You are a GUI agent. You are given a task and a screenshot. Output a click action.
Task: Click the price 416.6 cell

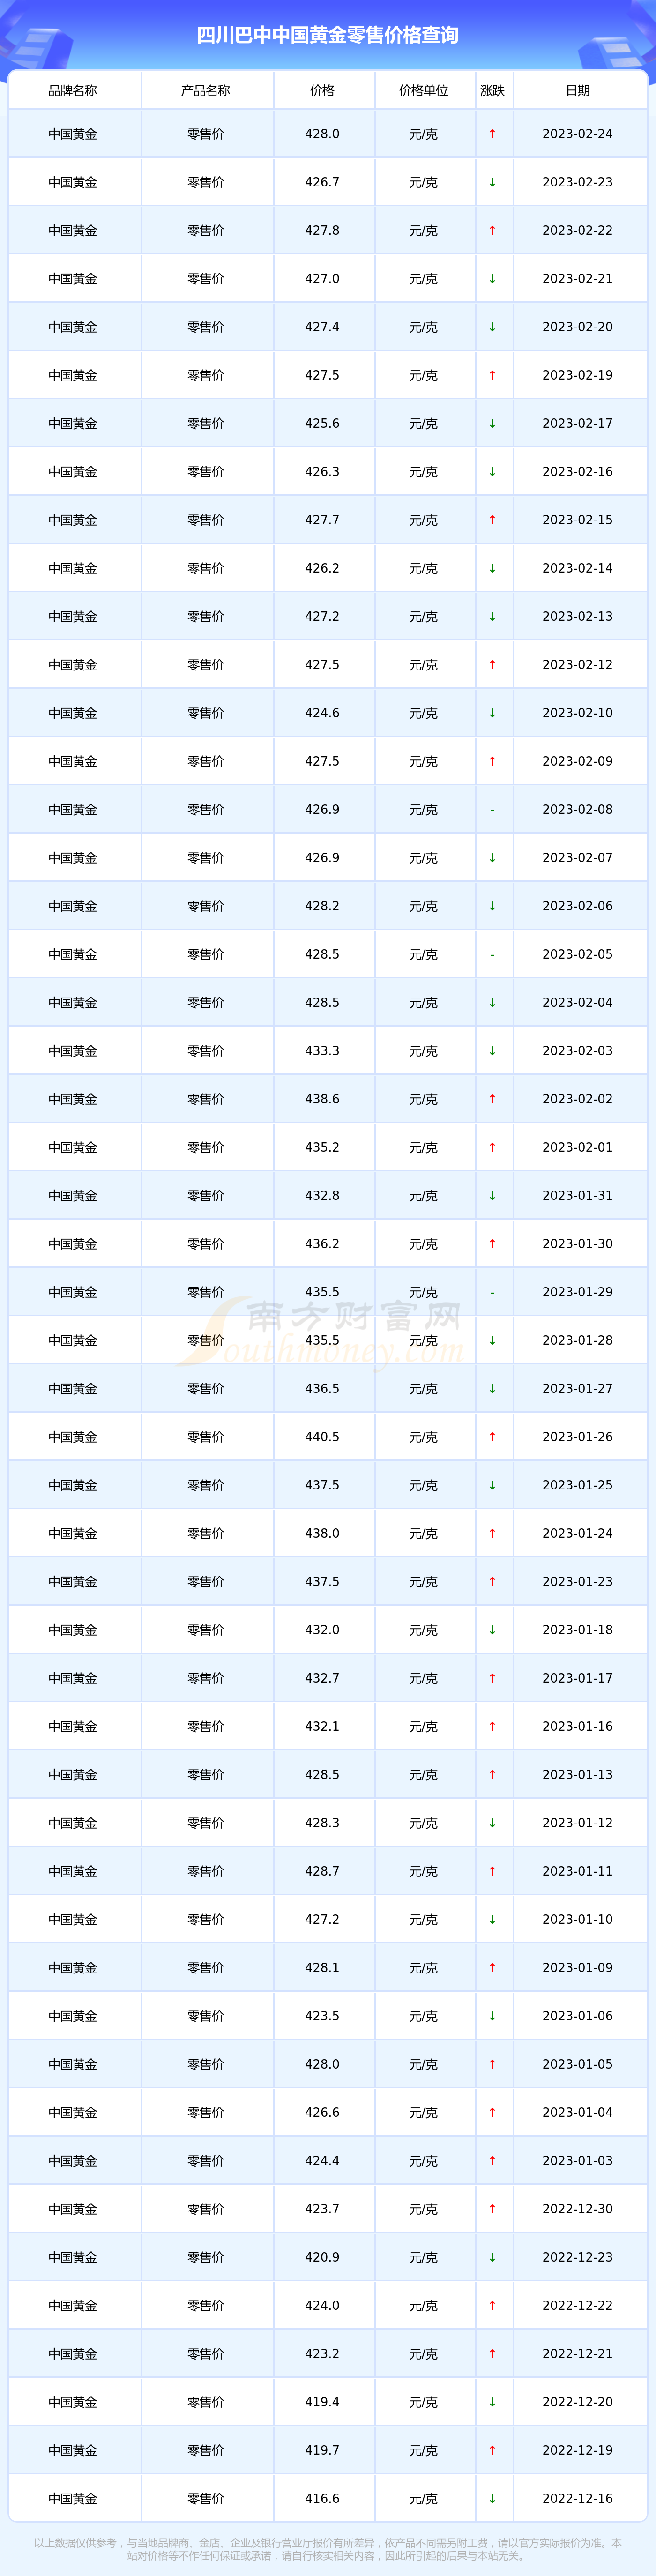322,2499
